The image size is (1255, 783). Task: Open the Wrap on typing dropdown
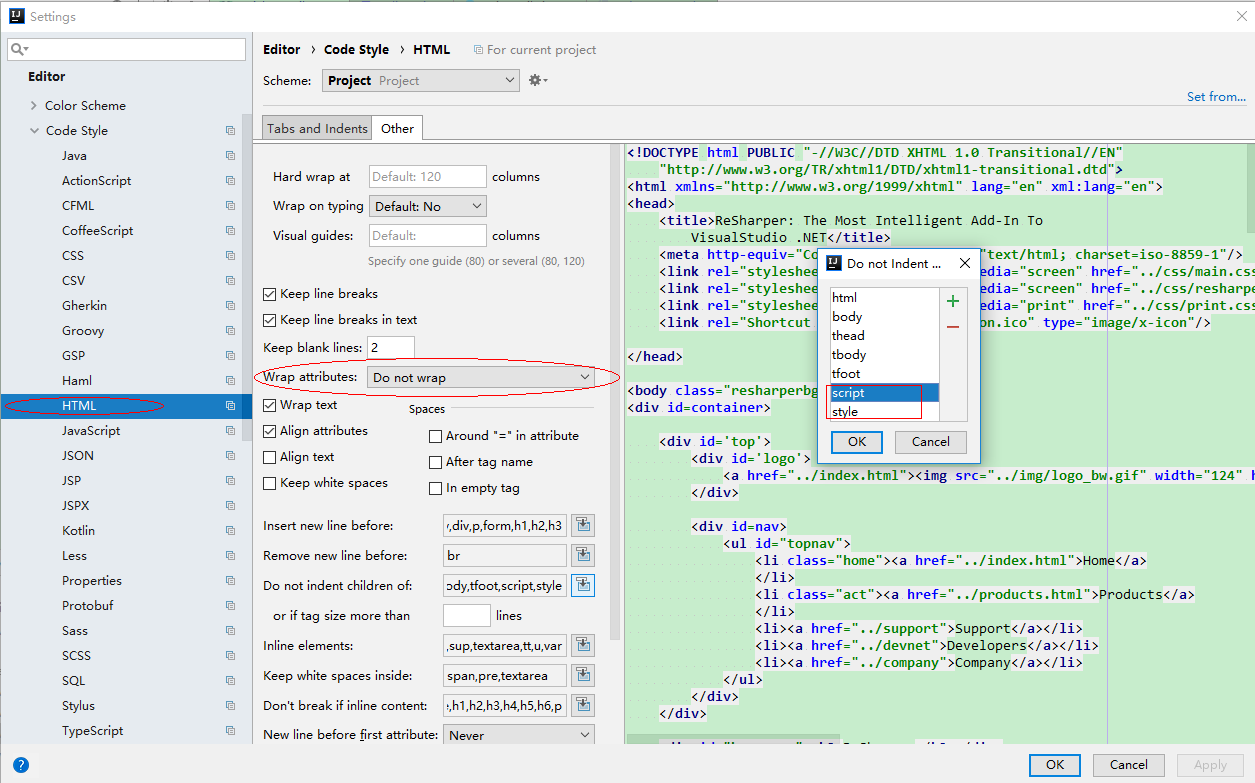click(428, 206)
